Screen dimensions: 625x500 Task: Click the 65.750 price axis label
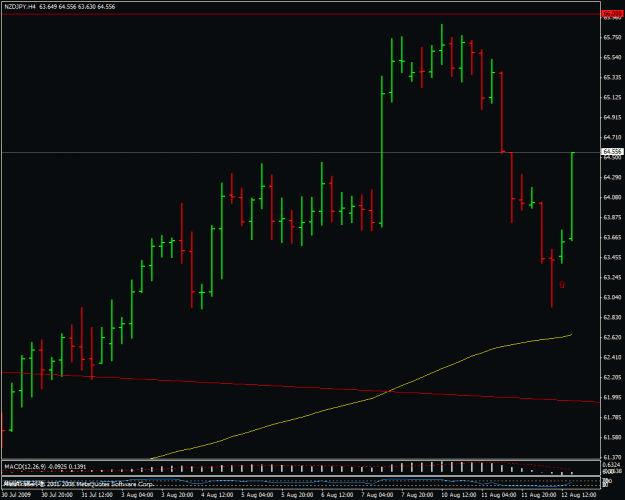click(x=613, y=37)
